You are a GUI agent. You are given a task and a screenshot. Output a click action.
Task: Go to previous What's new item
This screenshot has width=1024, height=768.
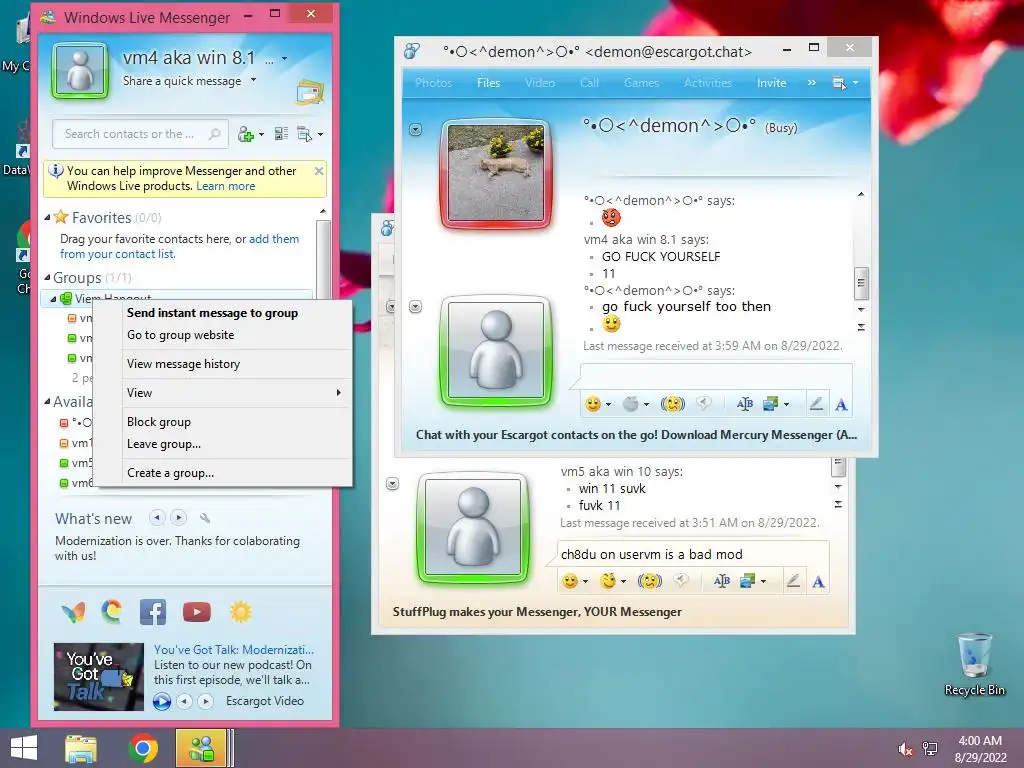157,518
